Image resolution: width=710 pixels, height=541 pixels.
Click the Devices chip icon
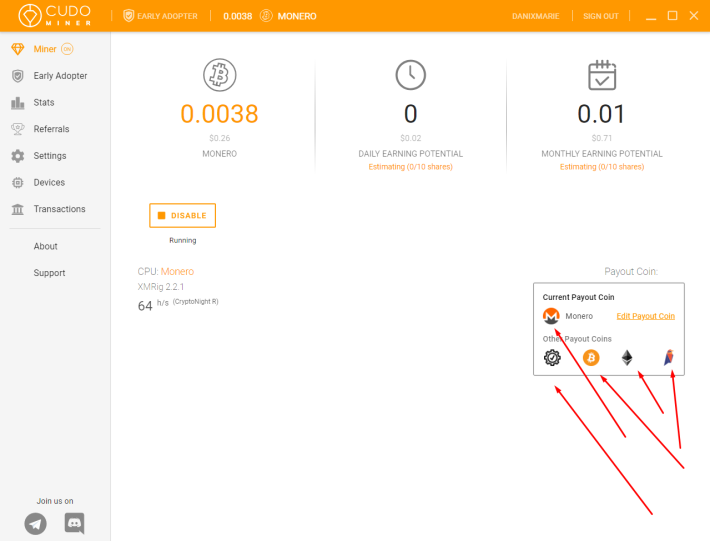tap(18, 182)
